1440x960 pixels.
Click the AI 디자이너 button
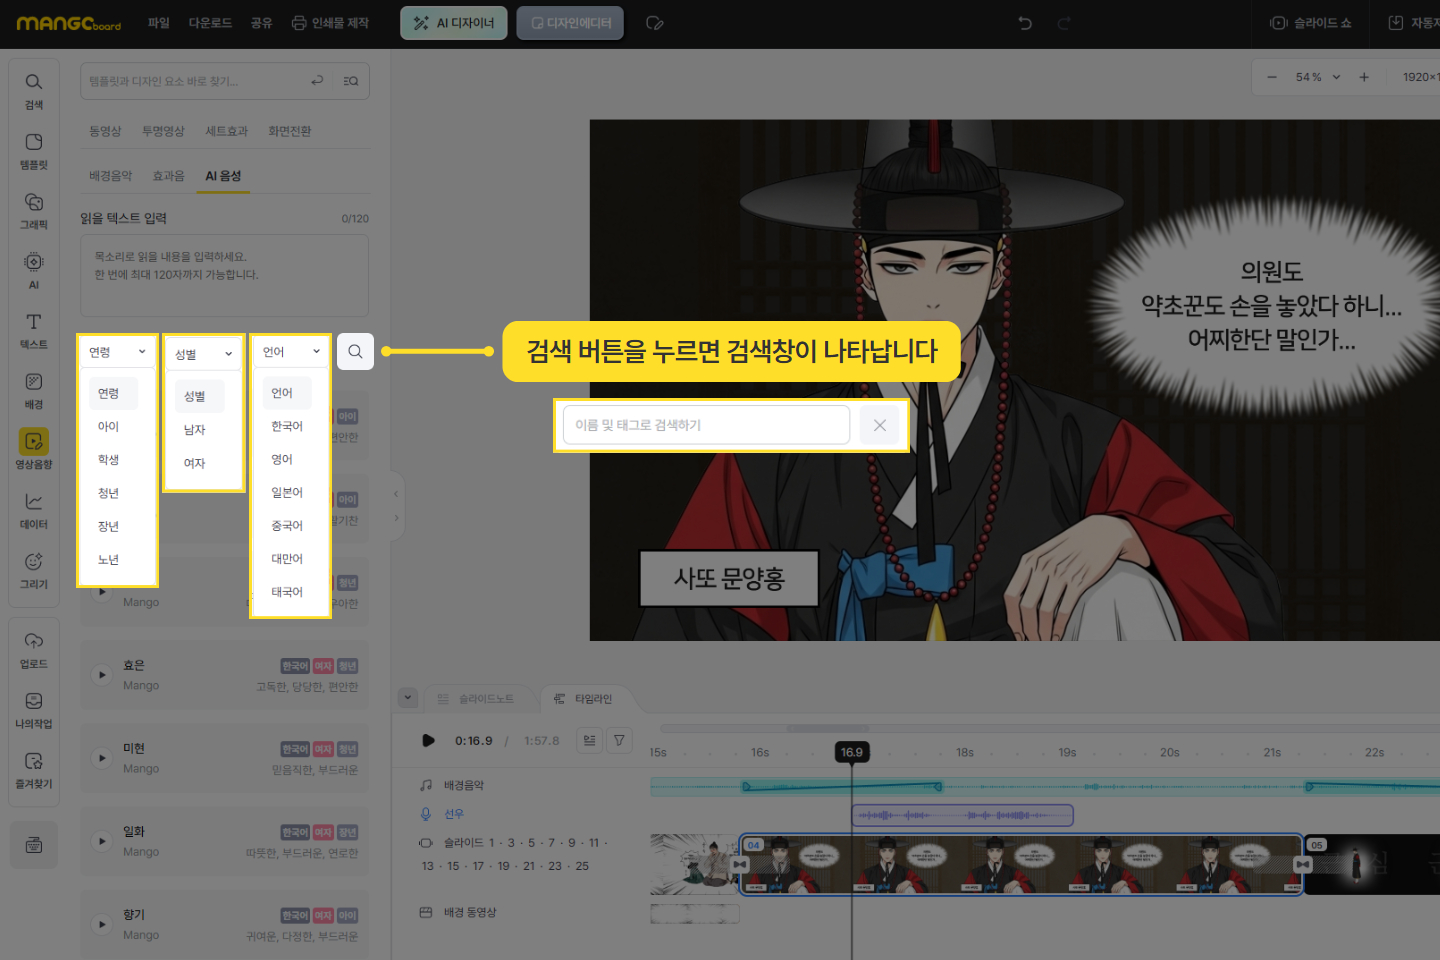(454, 23)
